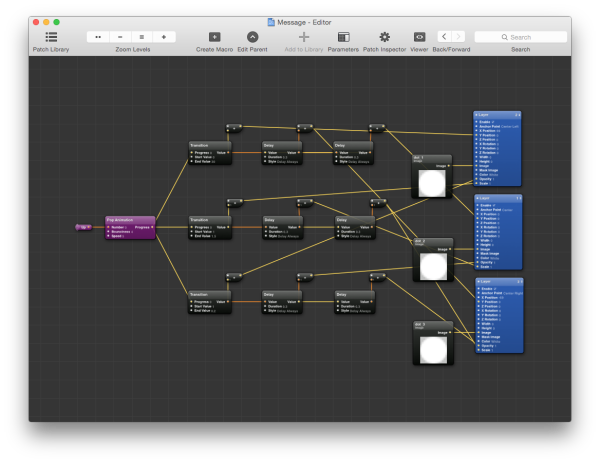Click the Create Macro icon
Viewport: 600px width, 463px height.
[x=214, y=37]
